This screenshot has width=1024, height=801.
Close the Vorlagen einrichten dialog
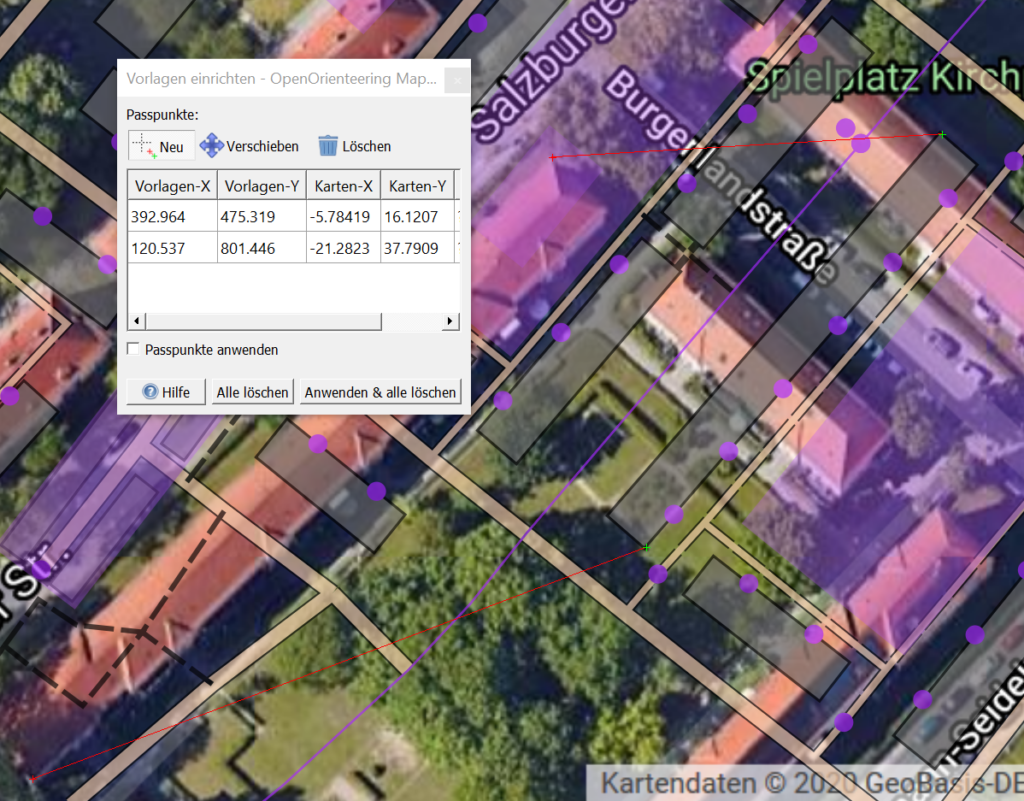click(457, 79)
